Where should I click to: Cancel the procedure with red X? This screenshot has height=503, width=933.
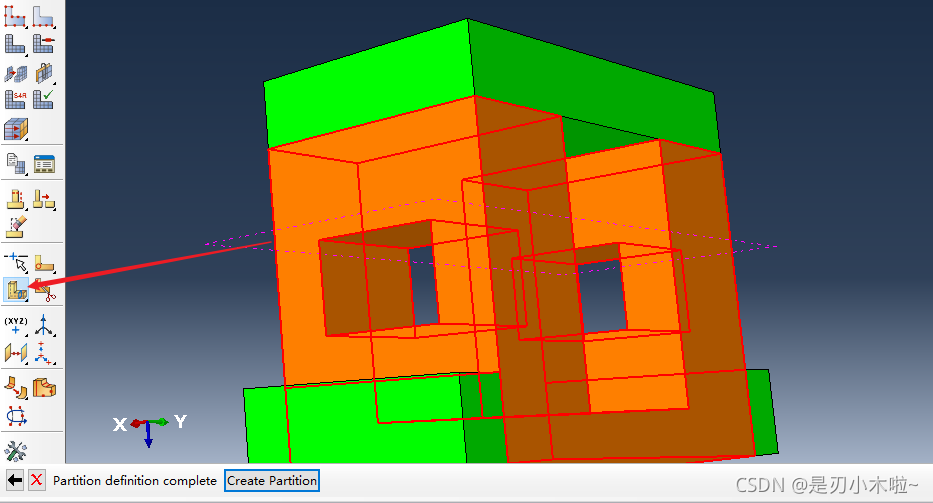click(36, 481)
